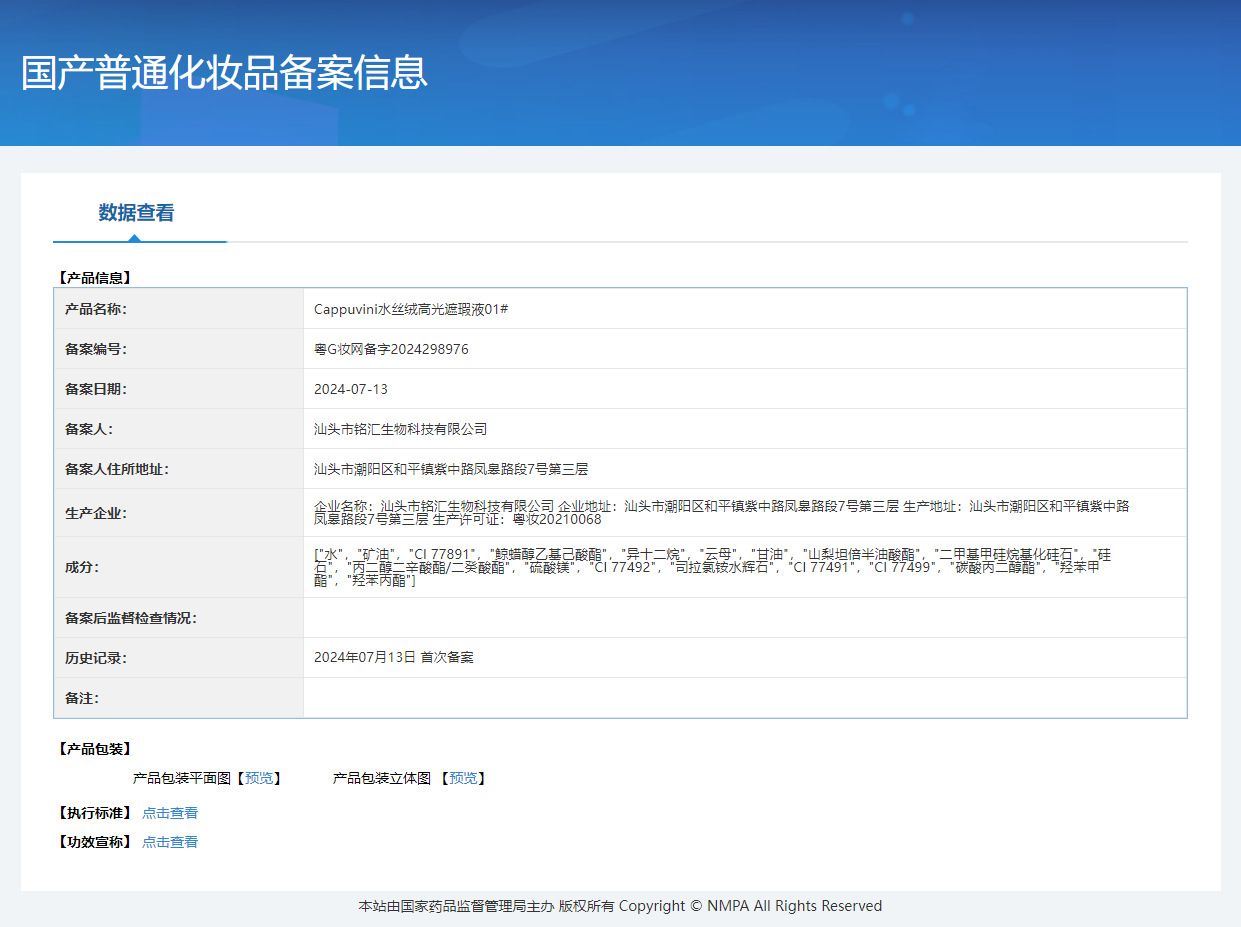Click the 备案人住所地址 row label
This screenshot has height=927, width=1241.
[117, 469]
